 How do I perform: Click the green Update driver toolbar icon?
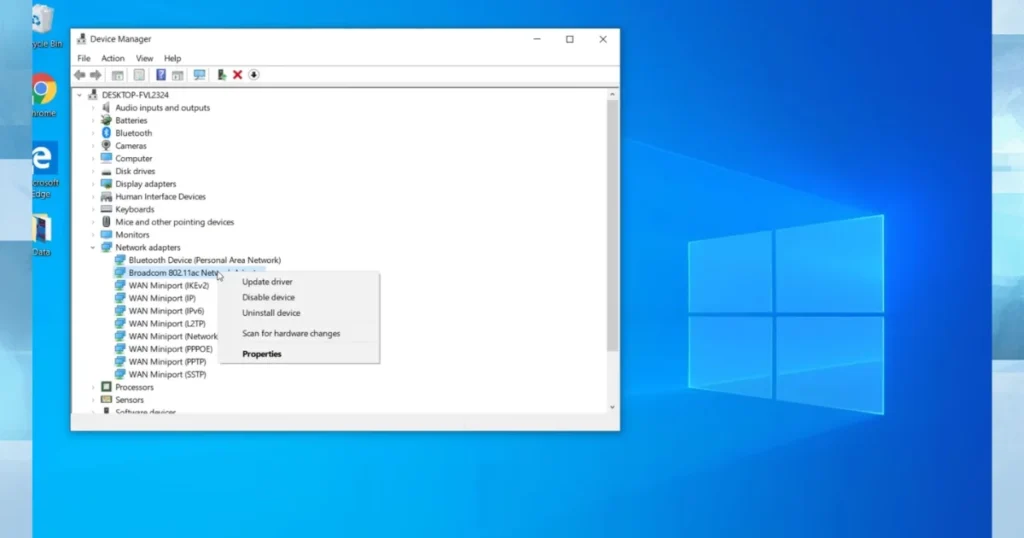coord(222,75)
